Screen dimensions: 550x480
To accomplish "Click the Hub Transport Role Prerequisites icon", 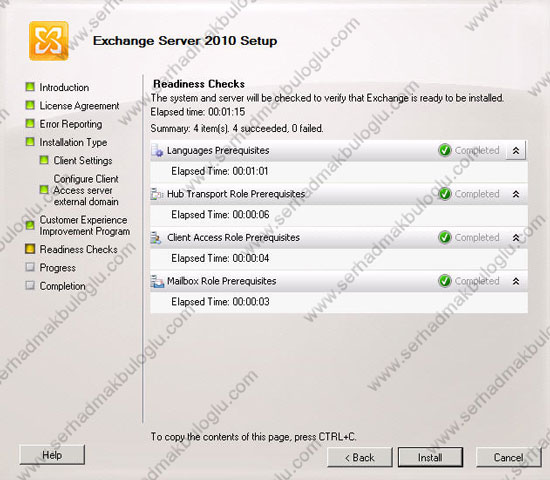I will (157, 194).
